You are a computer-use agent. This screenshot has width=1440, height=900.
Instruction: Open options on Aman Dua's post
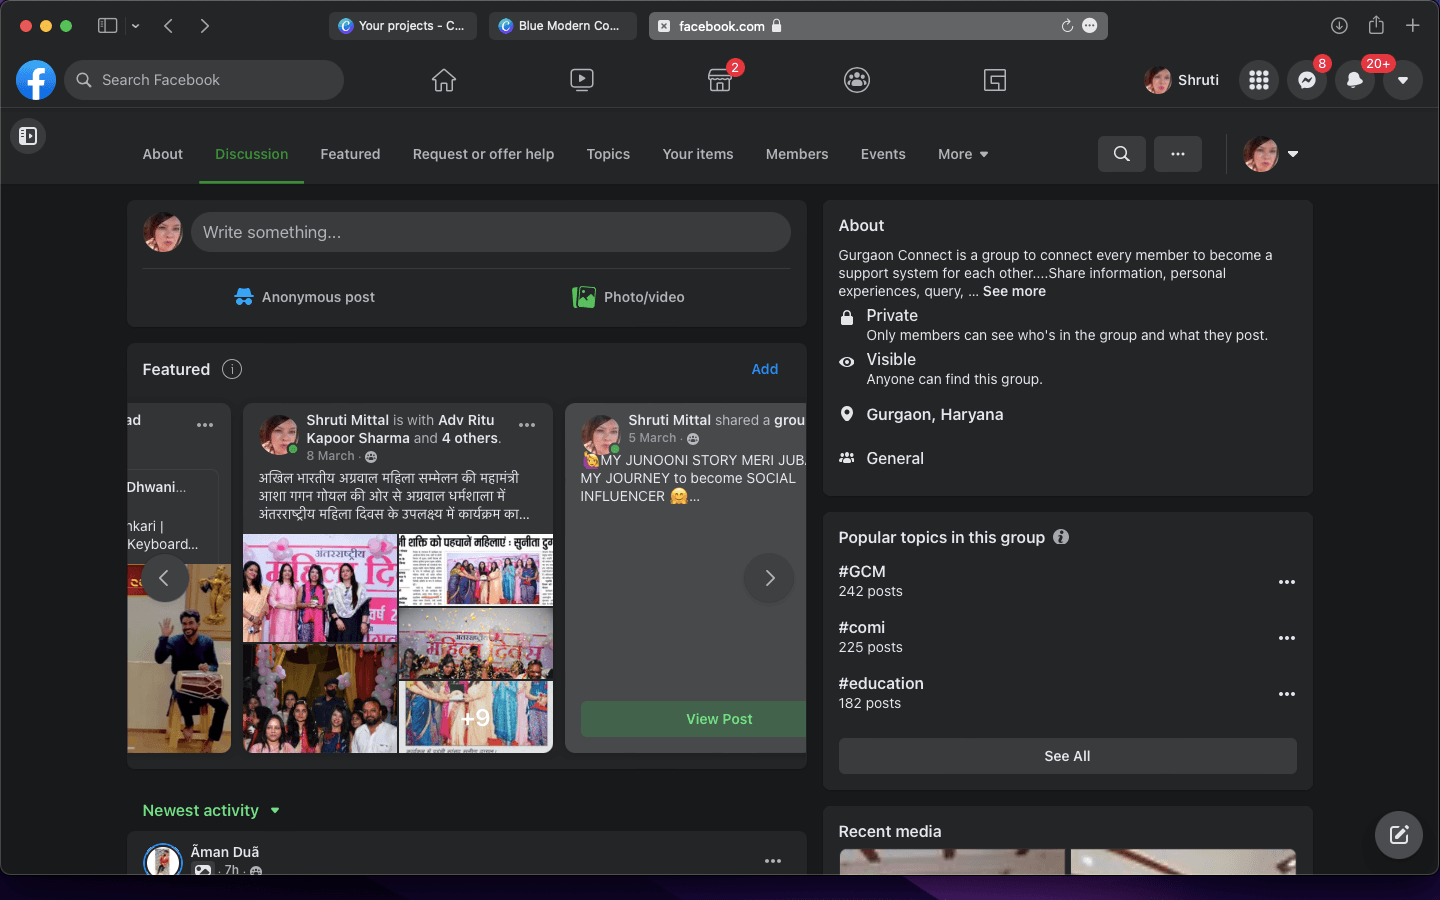tap(773, 861)
